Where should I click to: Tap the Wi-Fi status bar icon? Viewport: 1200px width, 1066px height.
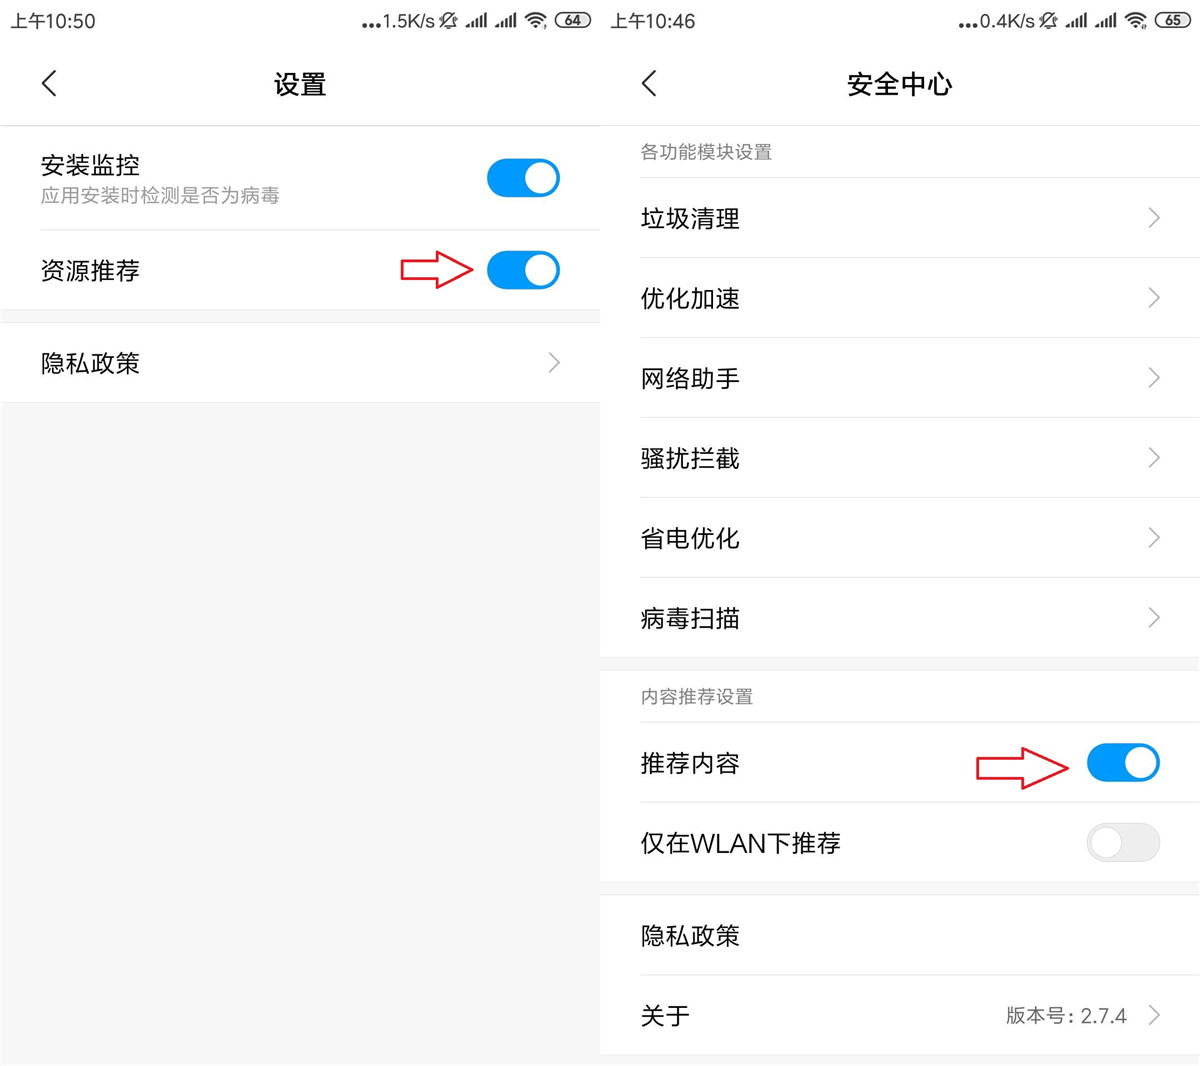tap(535, 20)
